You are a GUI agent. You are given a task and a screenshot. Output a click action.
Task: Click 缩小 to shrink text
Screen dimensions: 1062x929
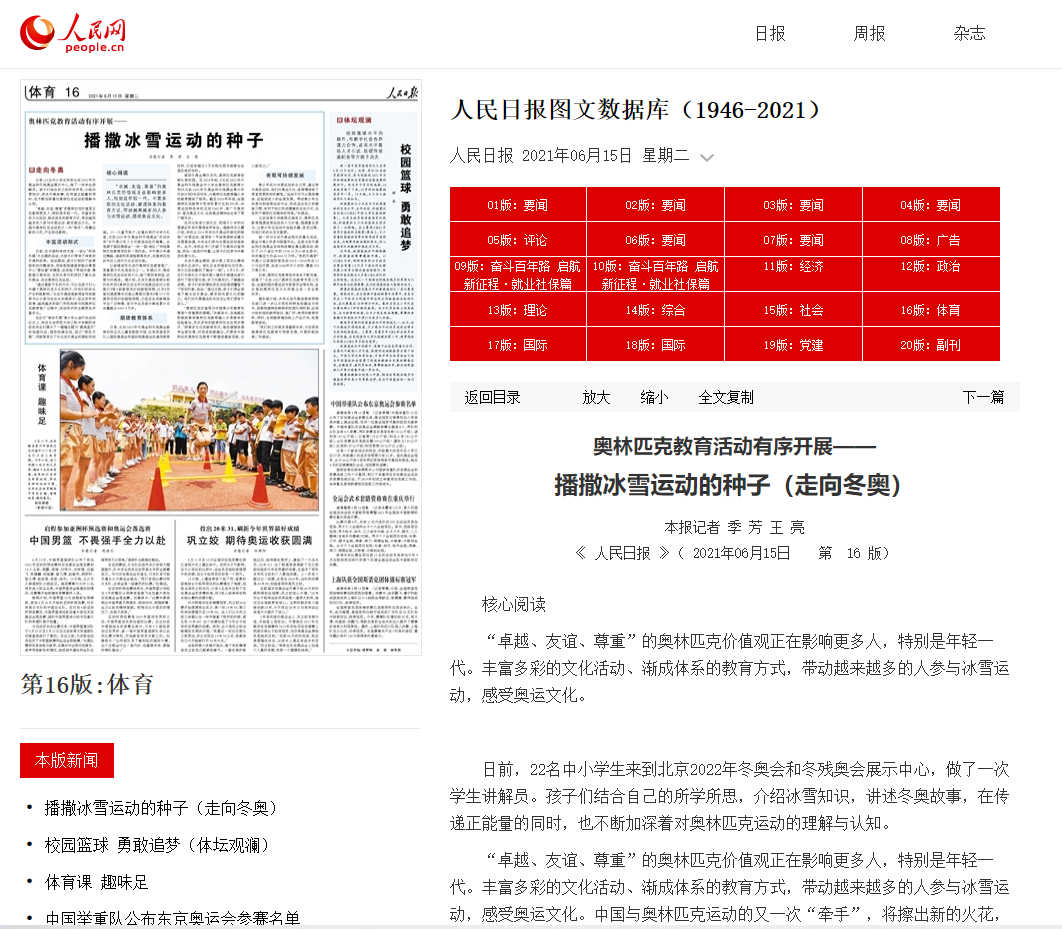click(x=654, y=397)
